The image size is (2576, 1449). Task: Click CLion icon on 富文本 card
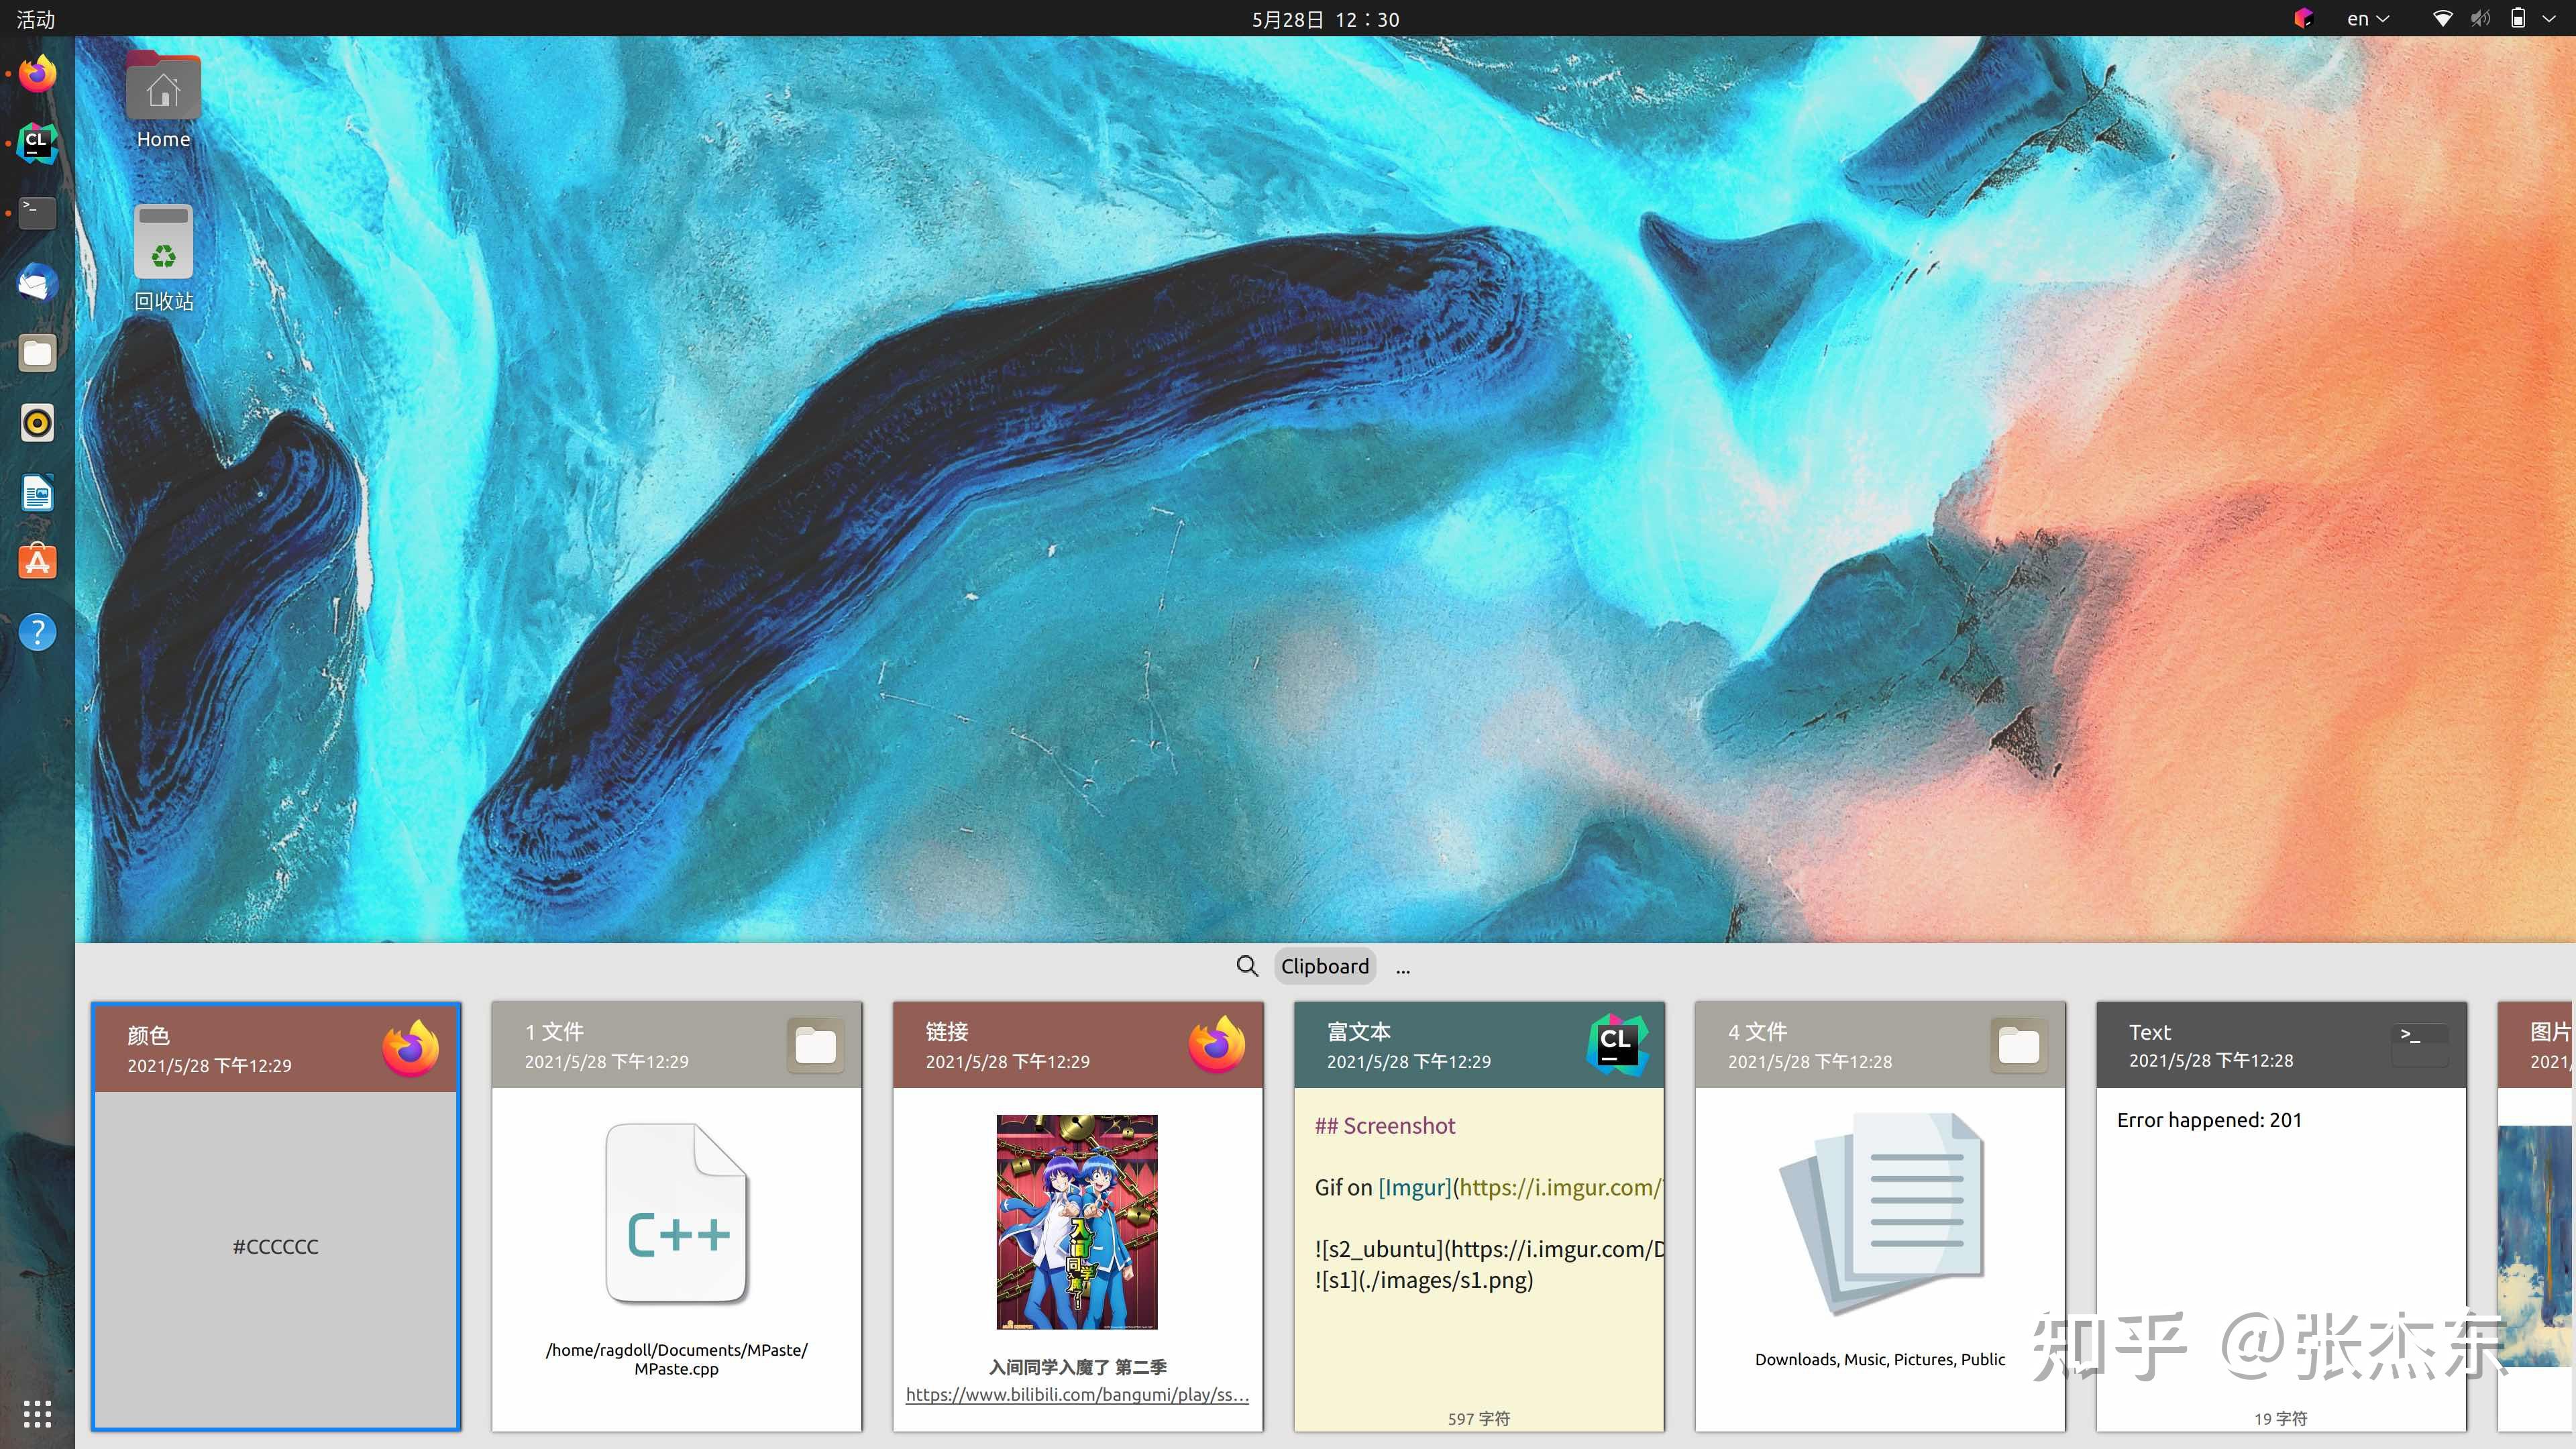[x=1617, y=1045]
